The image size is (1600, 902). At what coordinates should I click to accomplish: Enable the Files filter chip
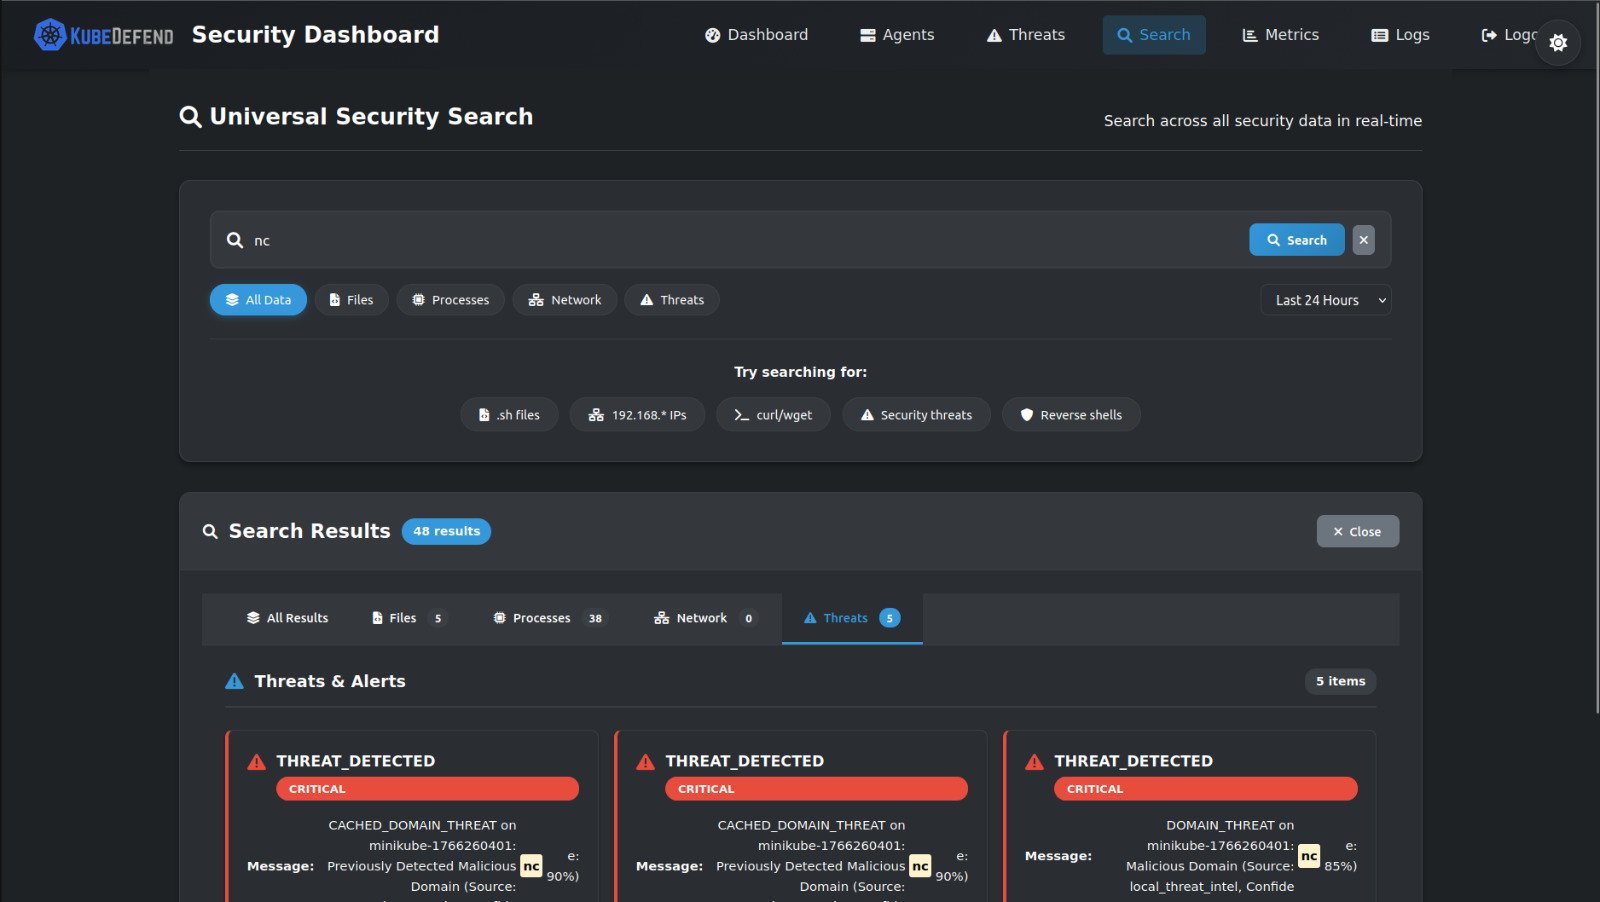coord(351,300)
